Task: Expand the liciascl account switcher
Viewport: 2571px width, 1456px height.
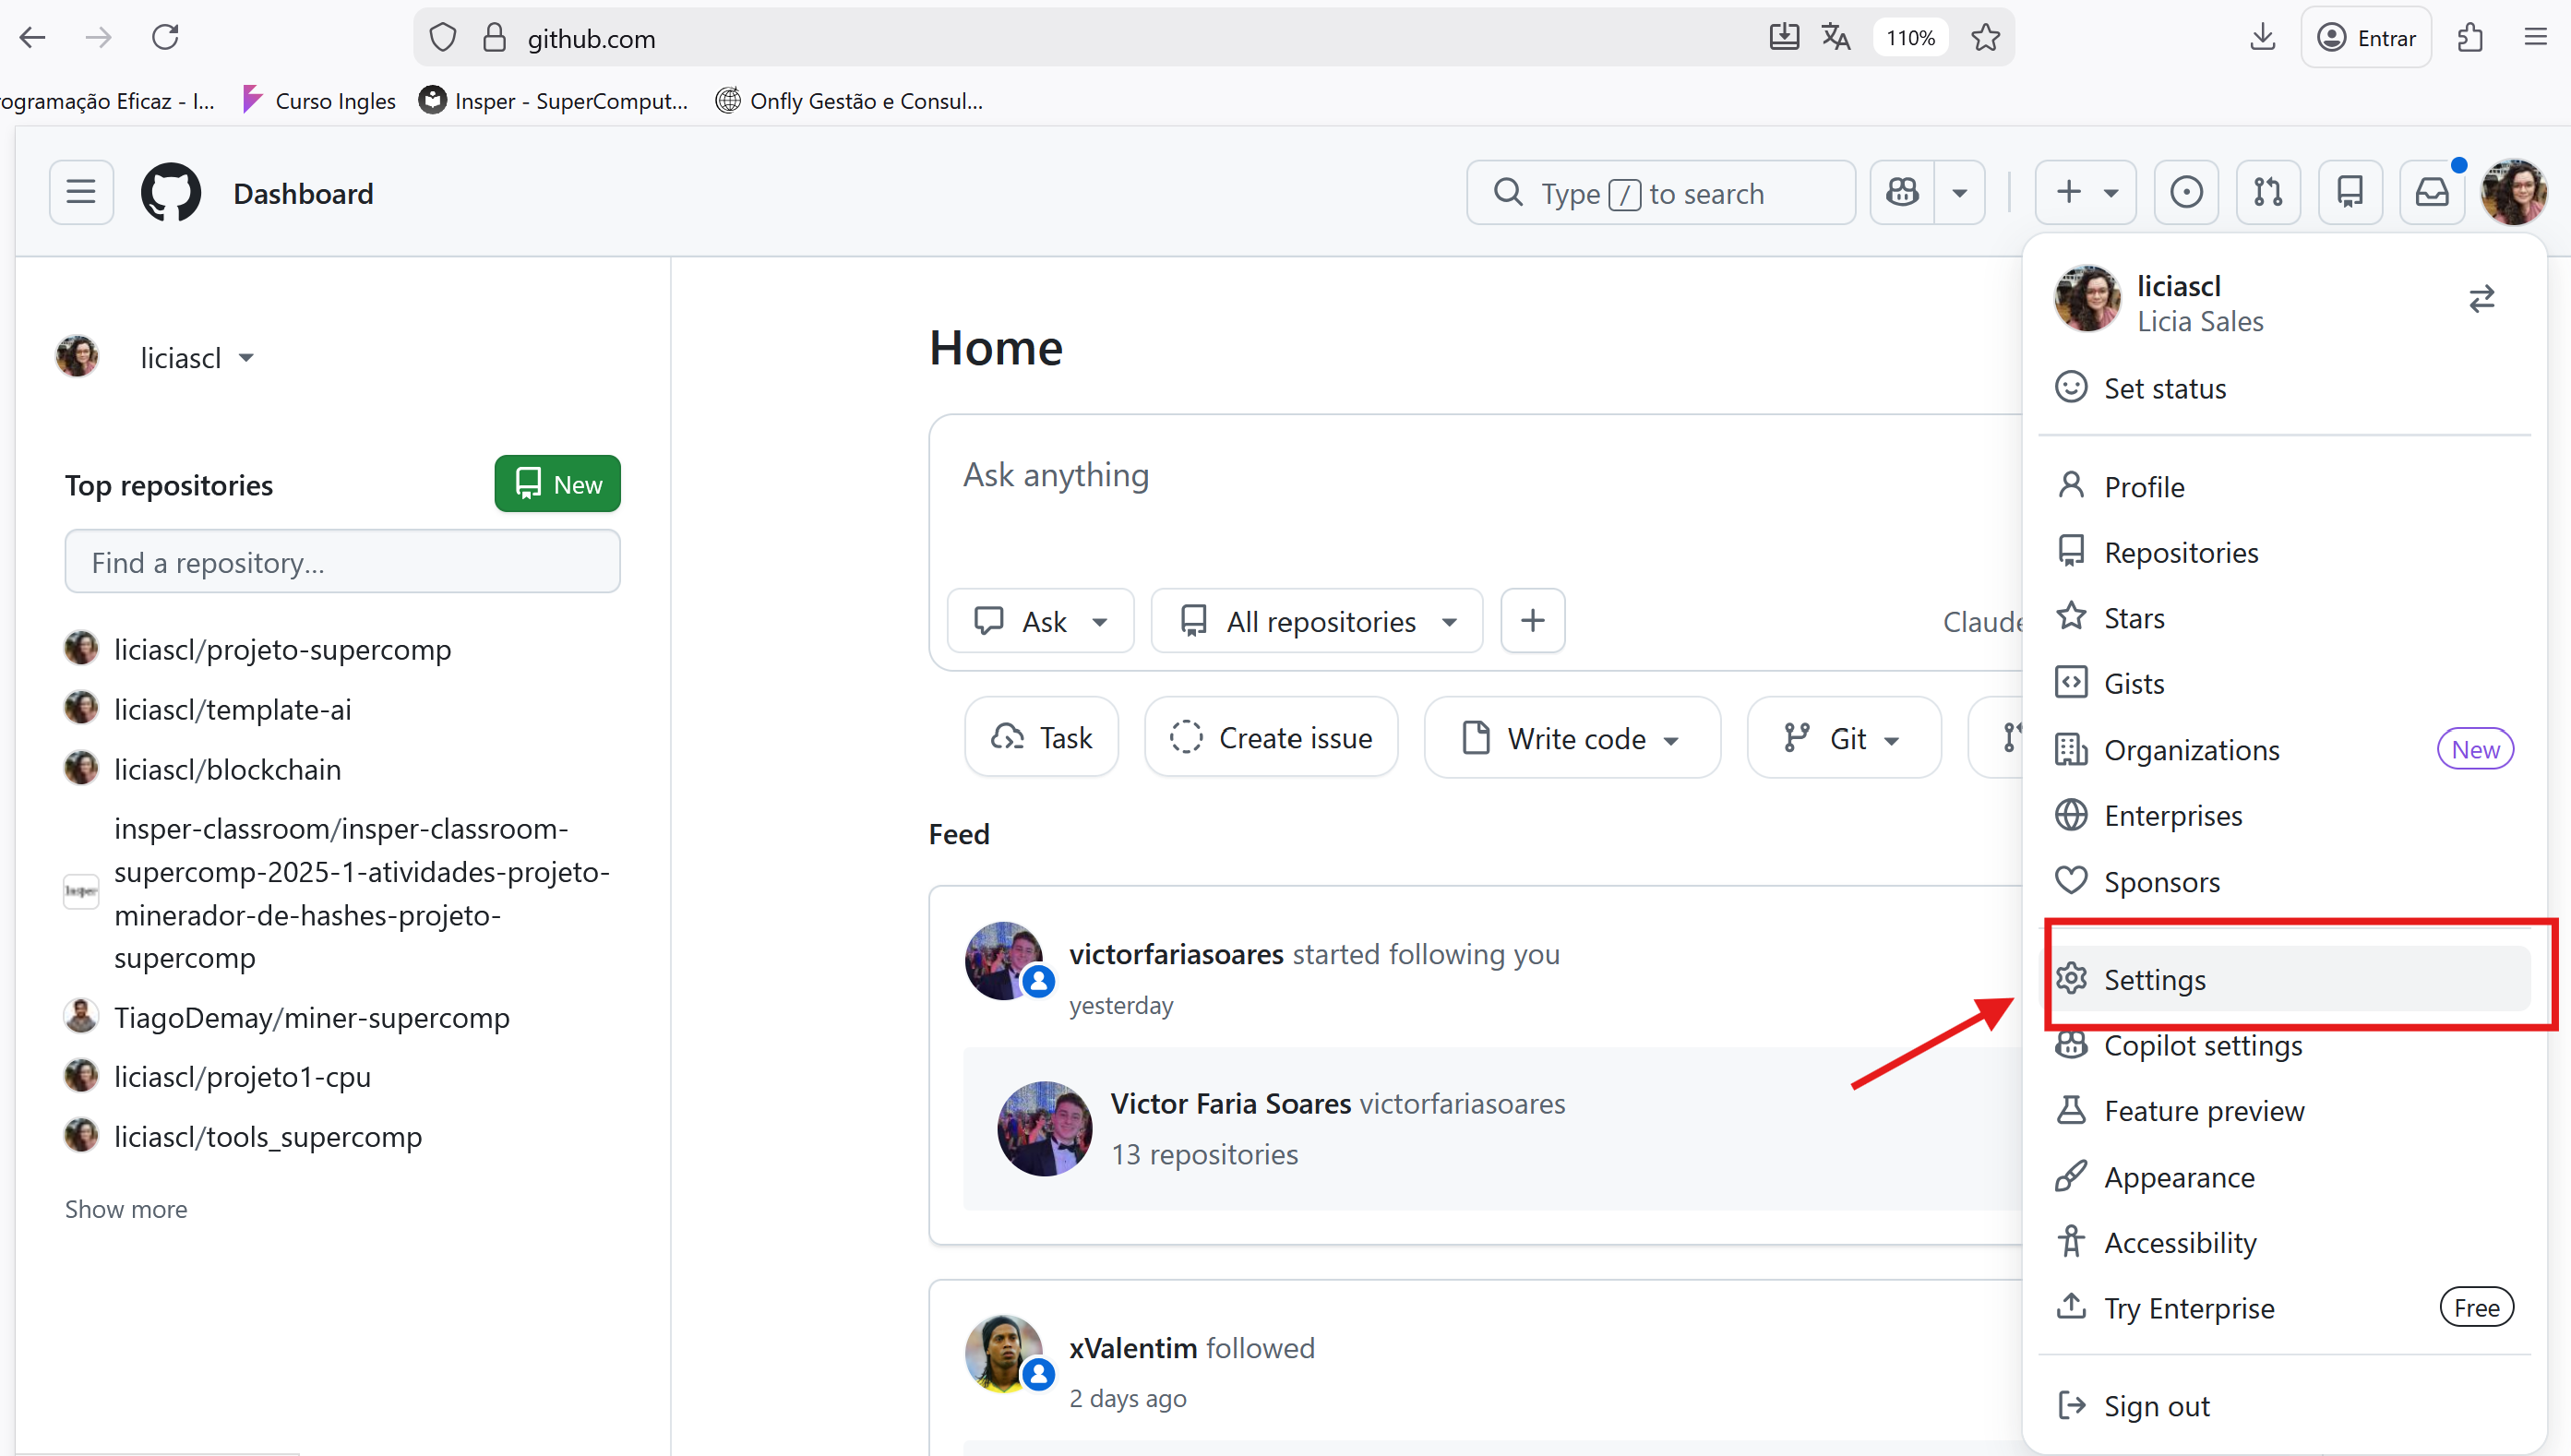Action: pos(197,358)
